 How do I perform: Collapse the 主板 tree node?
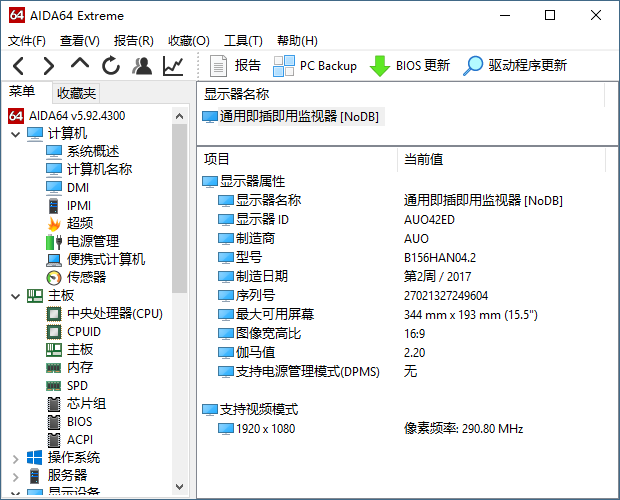coord(16,296)
